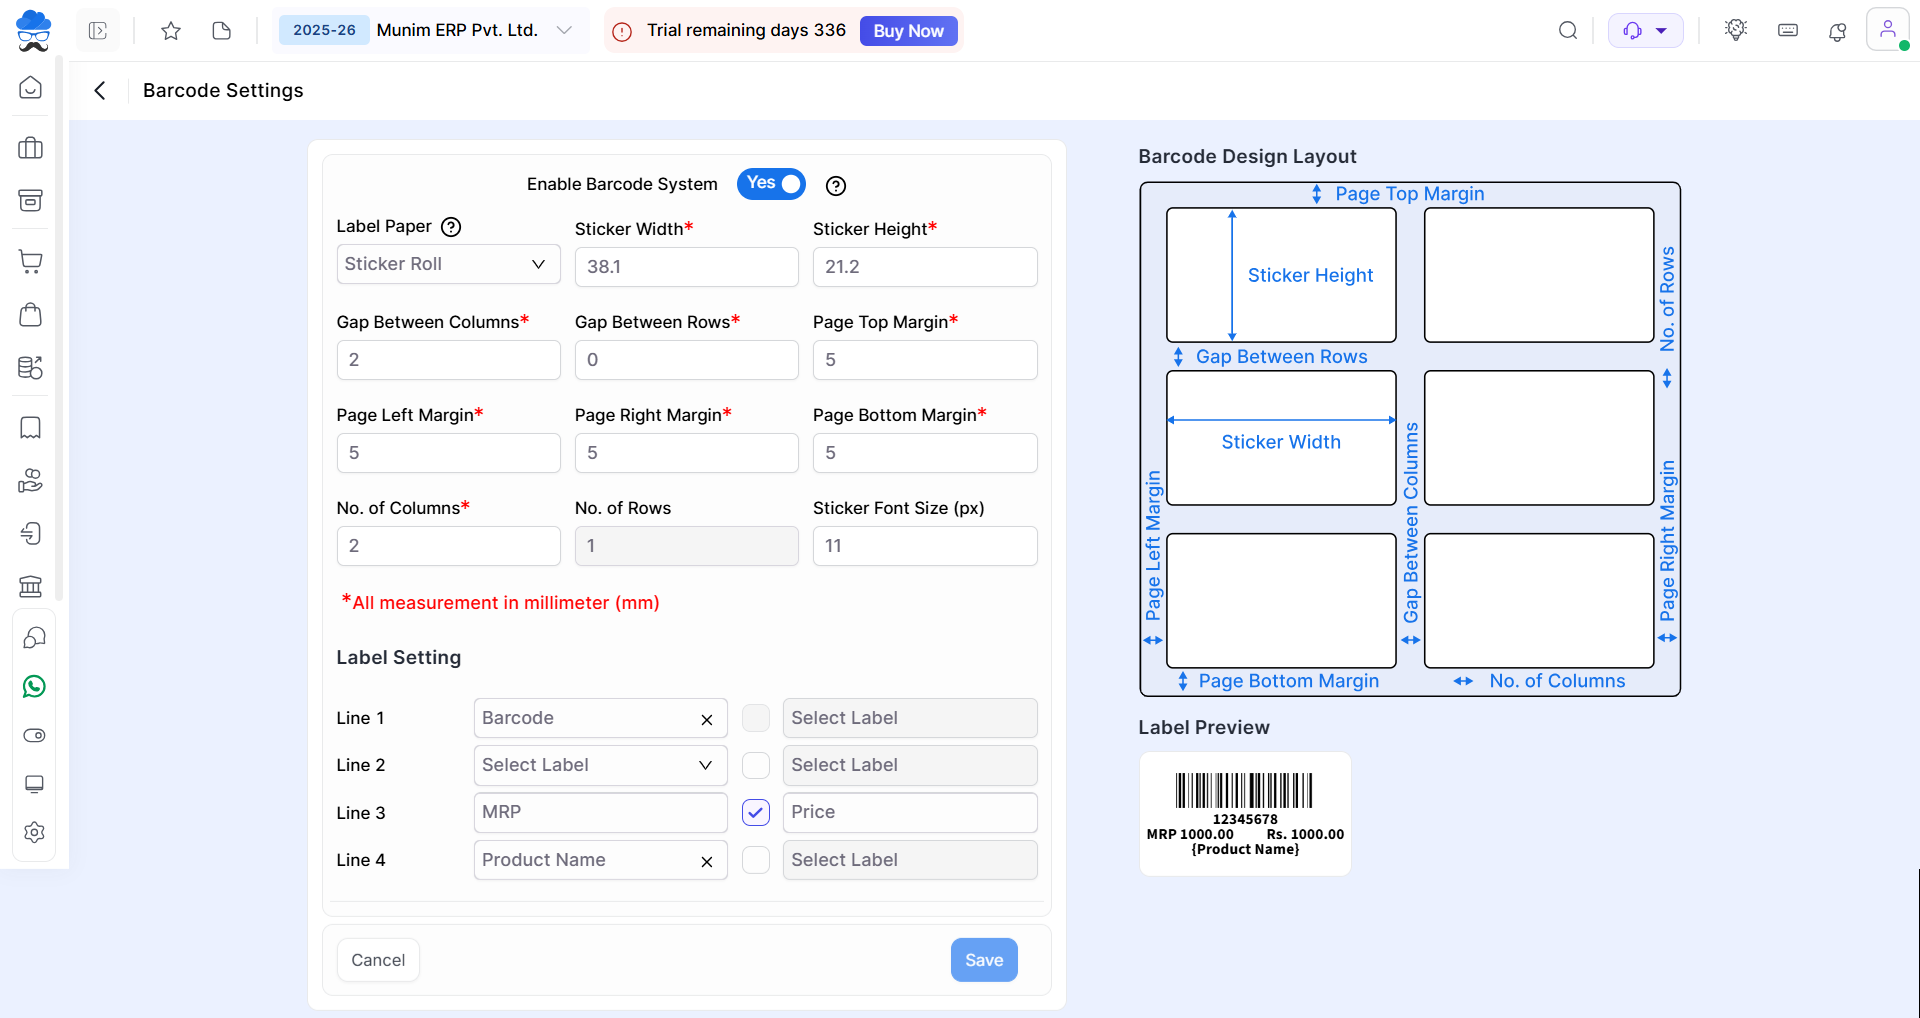Expand the Line 2 Select Label dropdown
Image resolution: width=1920 pixels, height=1018 pixels.
click(600, 766)
